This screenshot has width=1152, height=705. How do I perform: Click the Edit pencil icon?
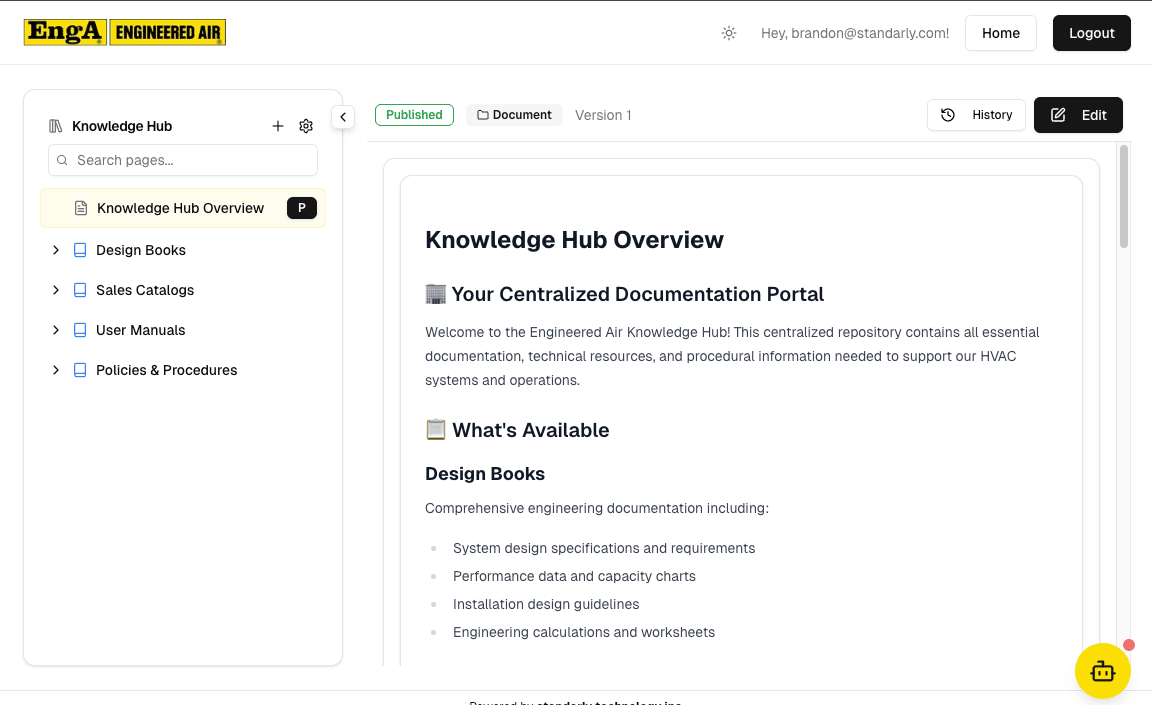(x=1057, y=114)
